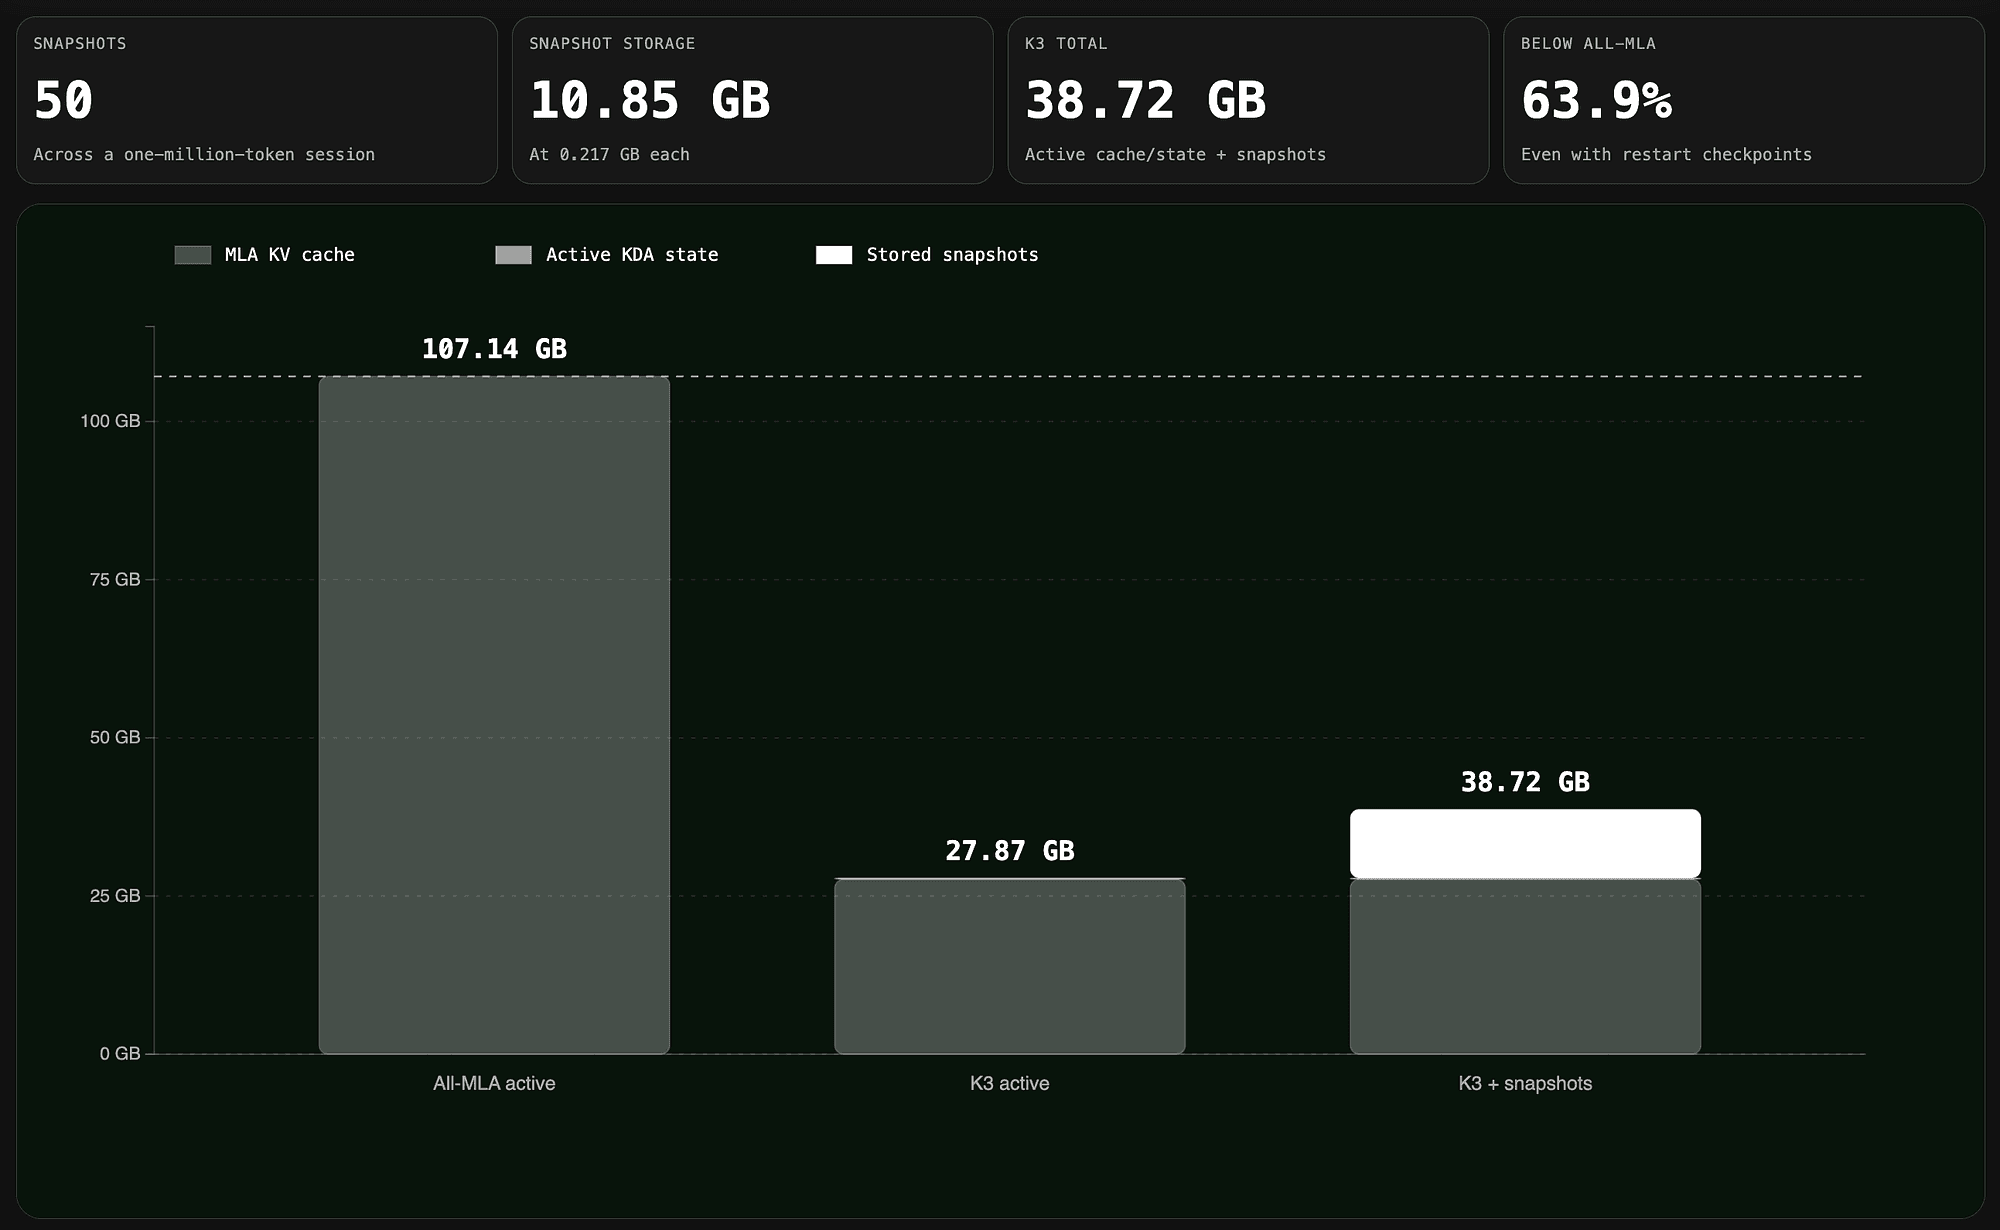Click the gray lower K3 + snapshots bar segment
The width and height of the screenshot is (2000, 1230).
pos(1525,966)
